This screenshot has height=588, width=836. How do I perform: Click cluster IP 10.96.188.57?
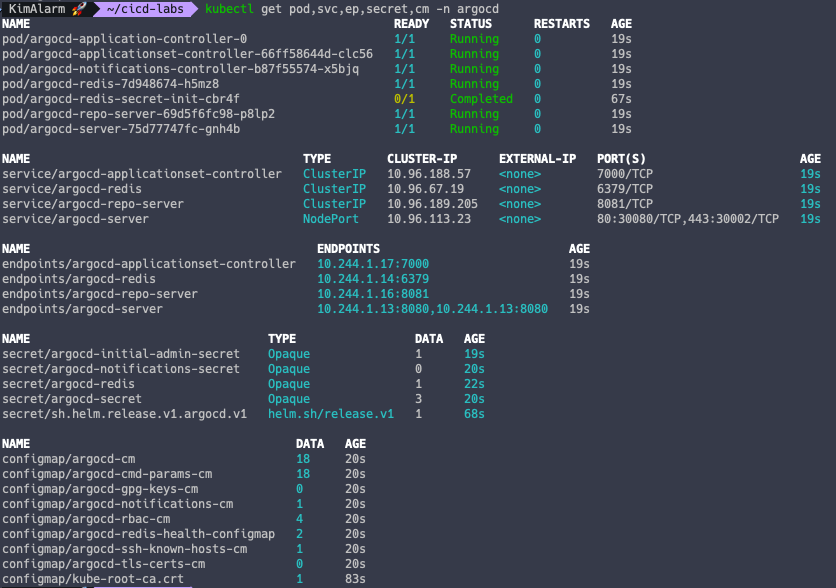coord(429,174)
